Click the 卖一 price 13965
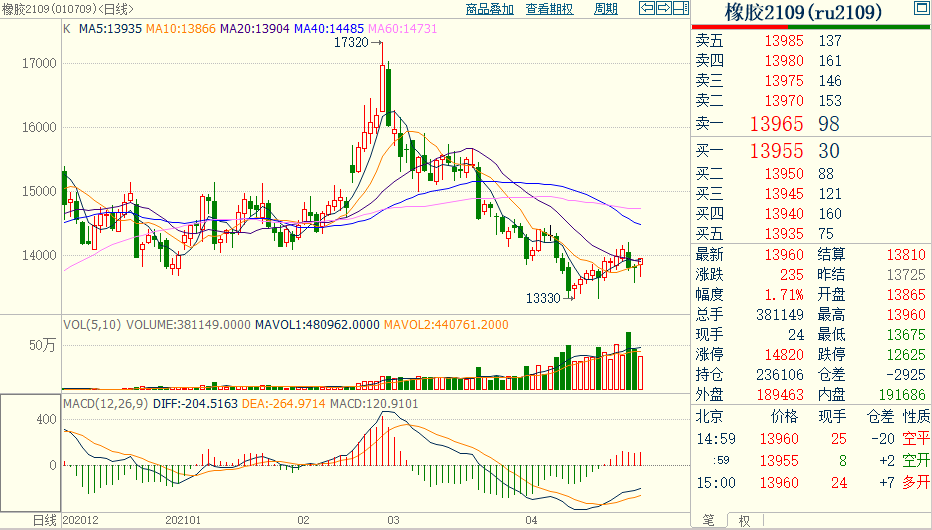The height and width of the screenshot is (530, 932). (x=776, y=124)
